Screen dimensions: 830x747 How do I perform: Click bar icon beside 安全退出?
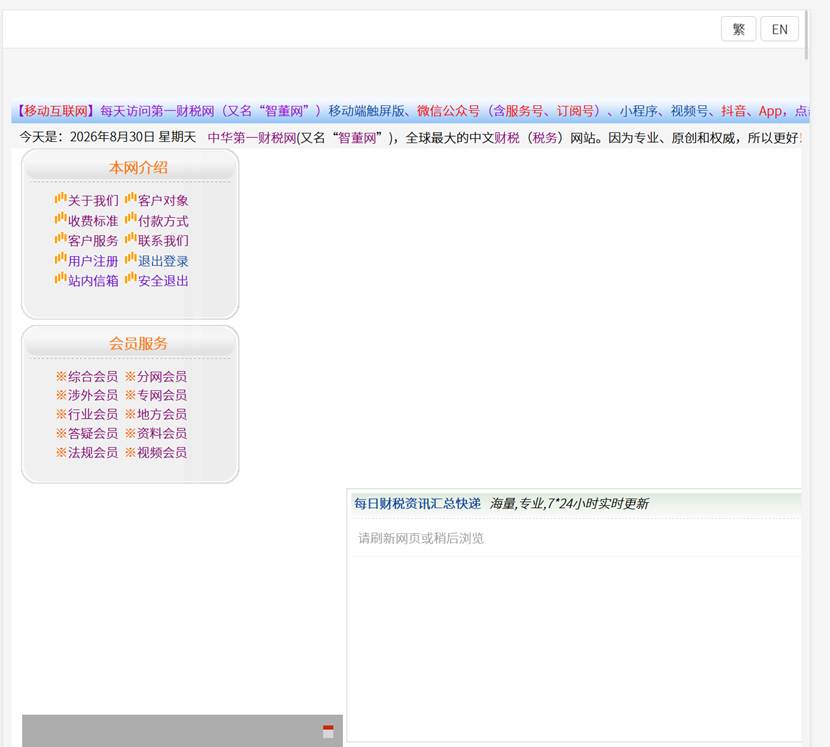130,278
